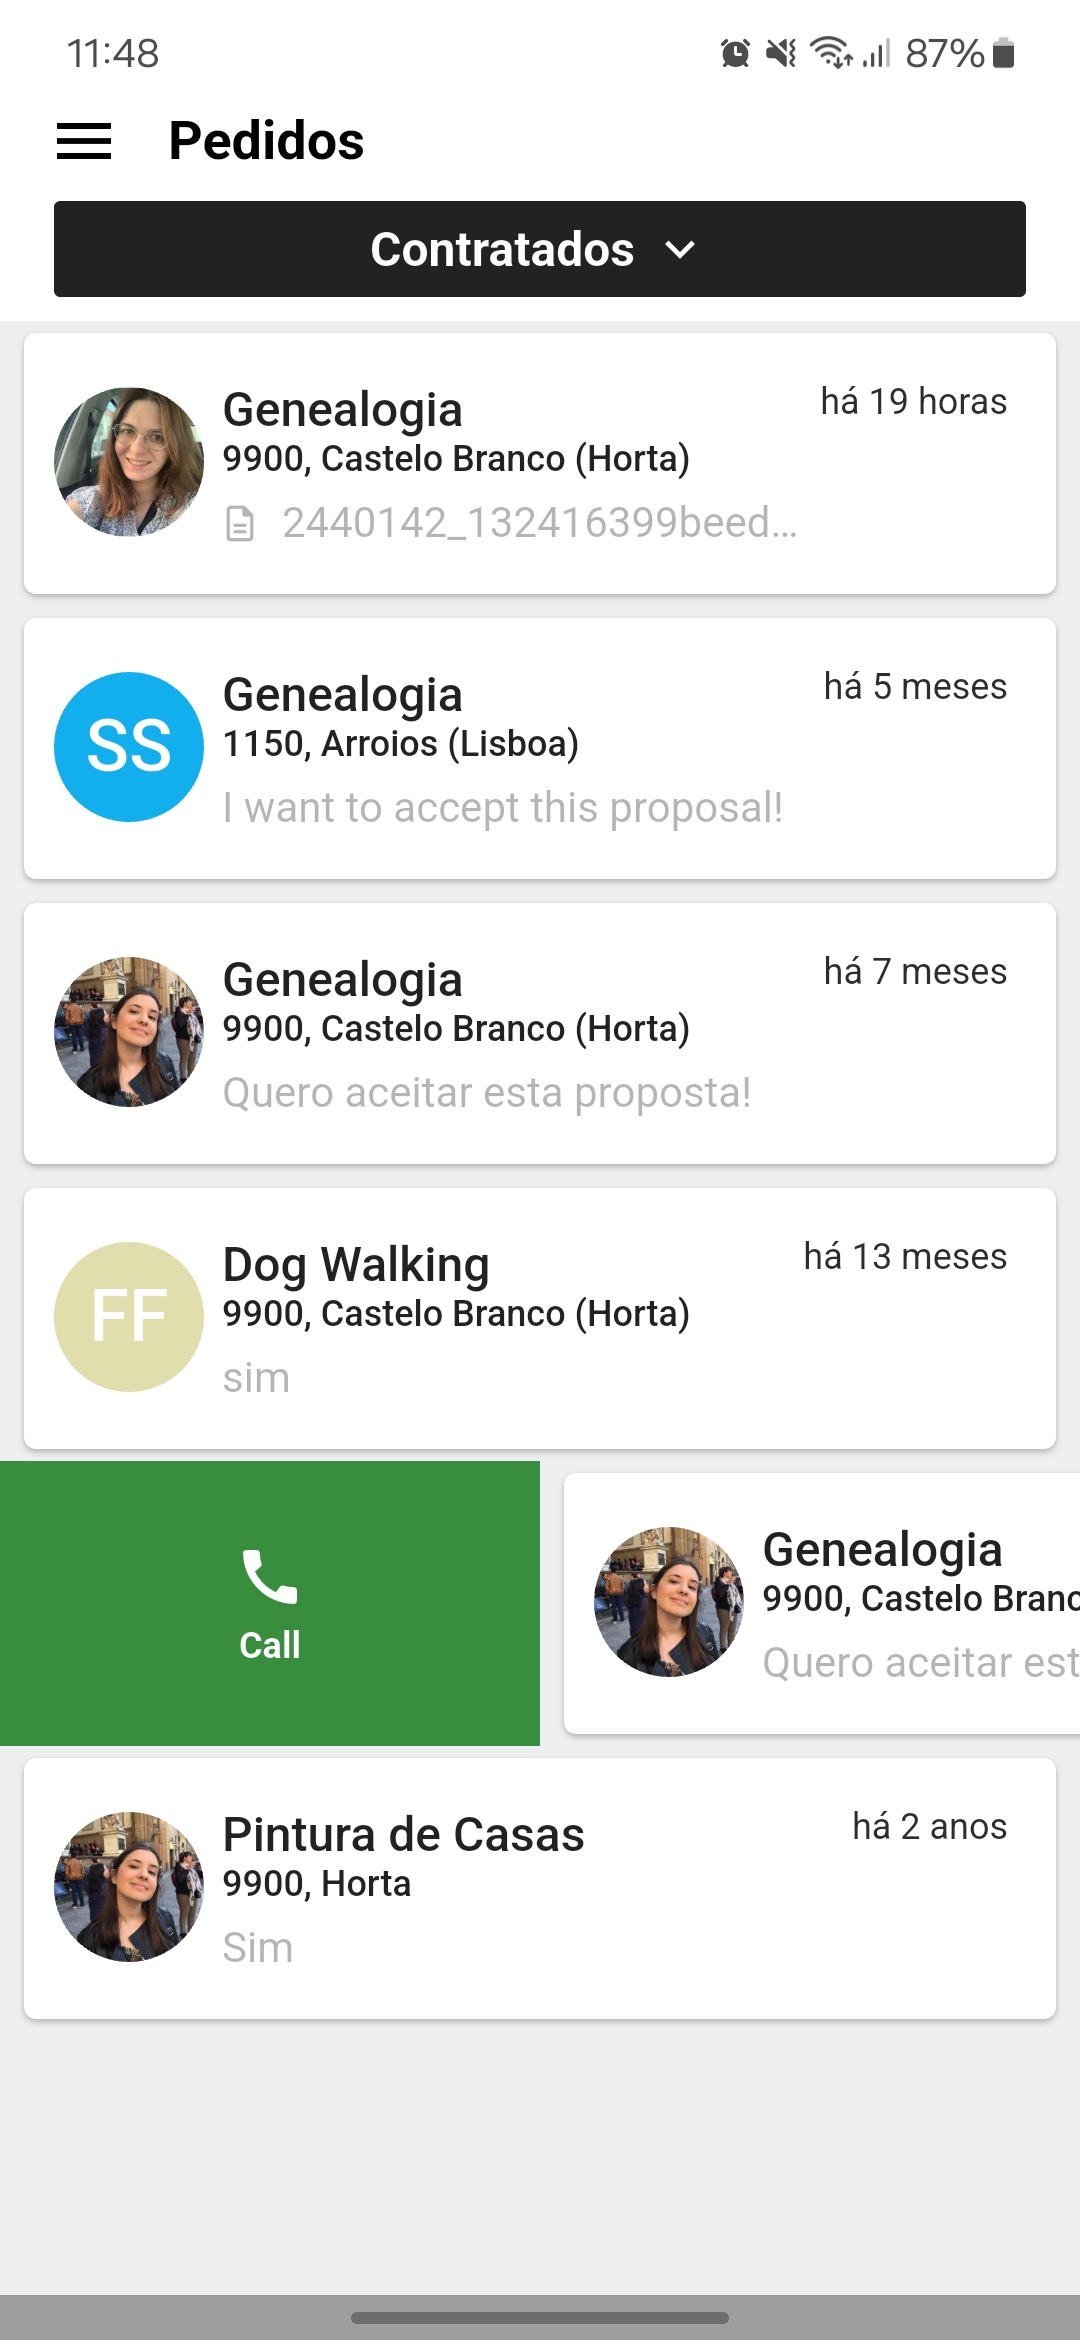Tap the profile photo of woman with glasses

(x=129, y=462)
